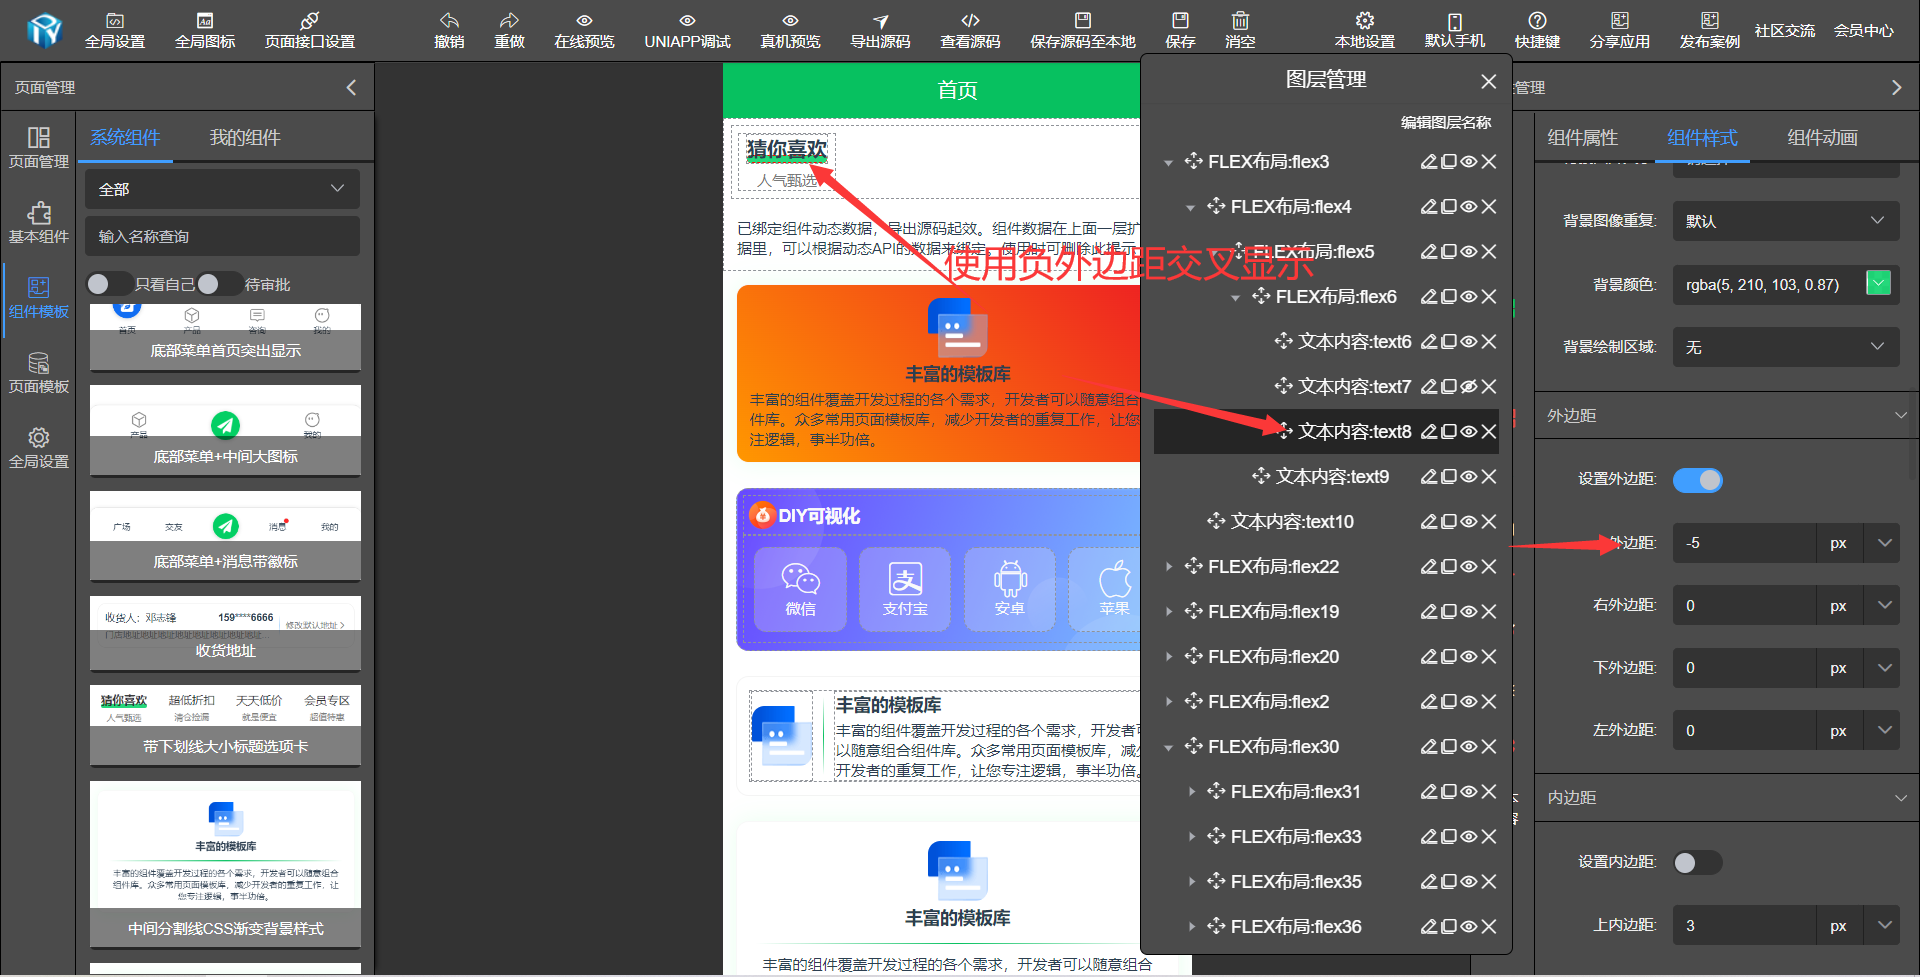Open 页面模板 in the left sidebar
Screen dimensions: 1920x977
[x=39, y=372]
